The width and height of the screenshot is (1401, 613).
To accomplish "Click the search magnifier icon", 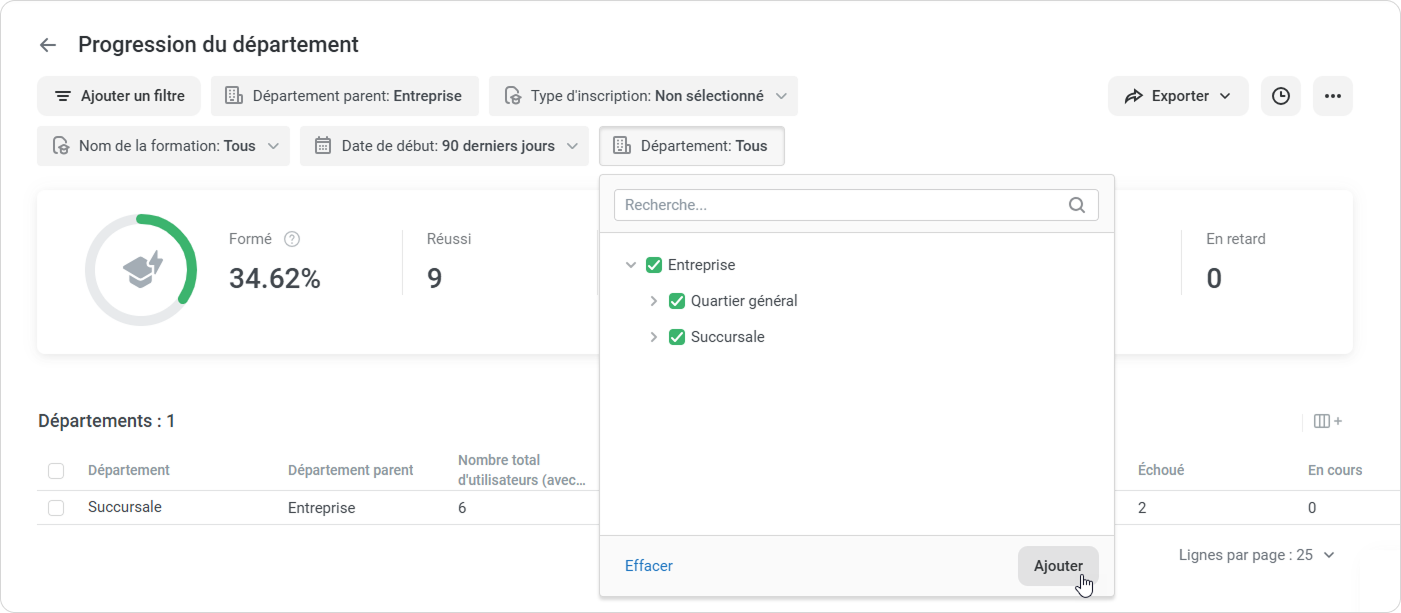I will click(x=1077, y=205).
